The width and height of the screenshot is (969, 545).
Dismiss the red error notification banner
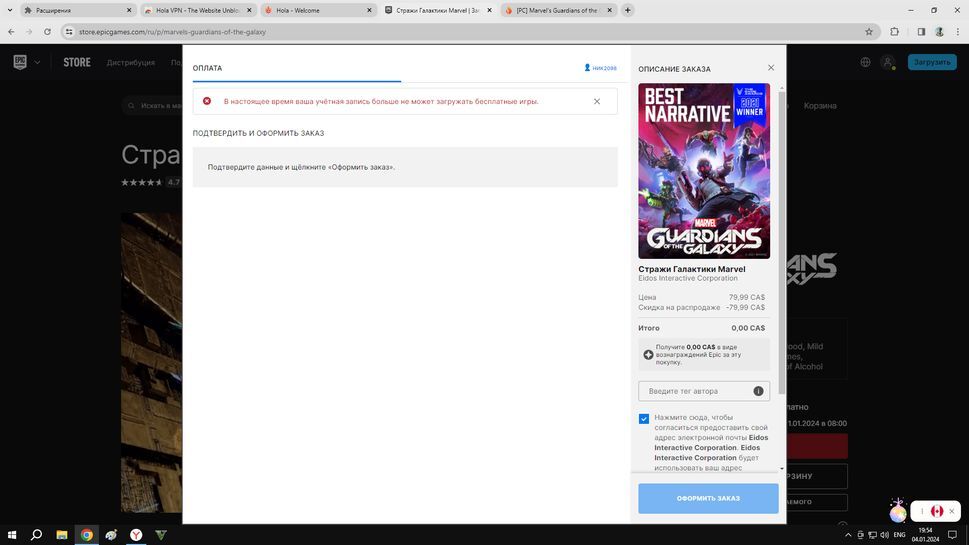(597, 101)
